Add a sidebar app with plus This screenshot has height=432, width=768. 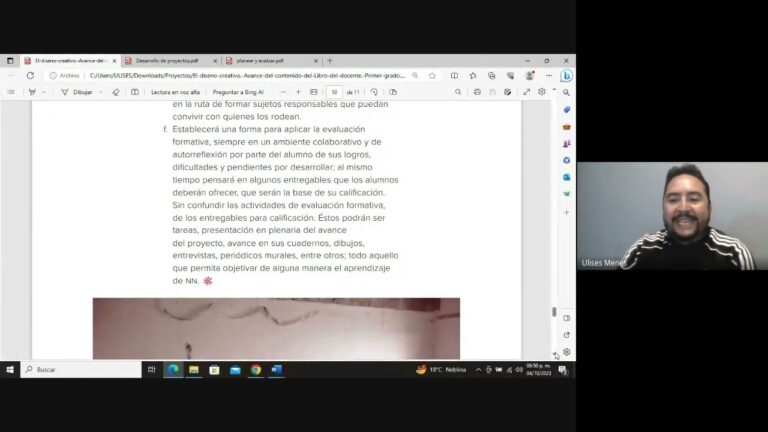(x=567, y=213)
